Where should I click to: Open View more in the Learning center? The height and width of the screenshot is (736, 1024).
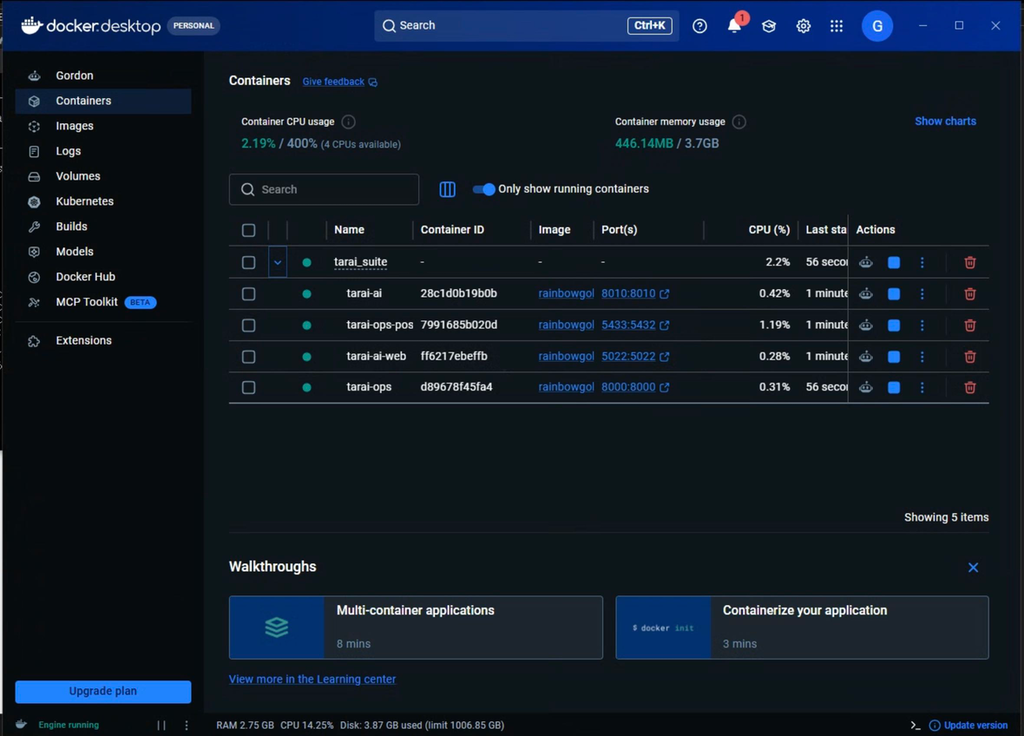pyautogui.click(x=312, y=680)
